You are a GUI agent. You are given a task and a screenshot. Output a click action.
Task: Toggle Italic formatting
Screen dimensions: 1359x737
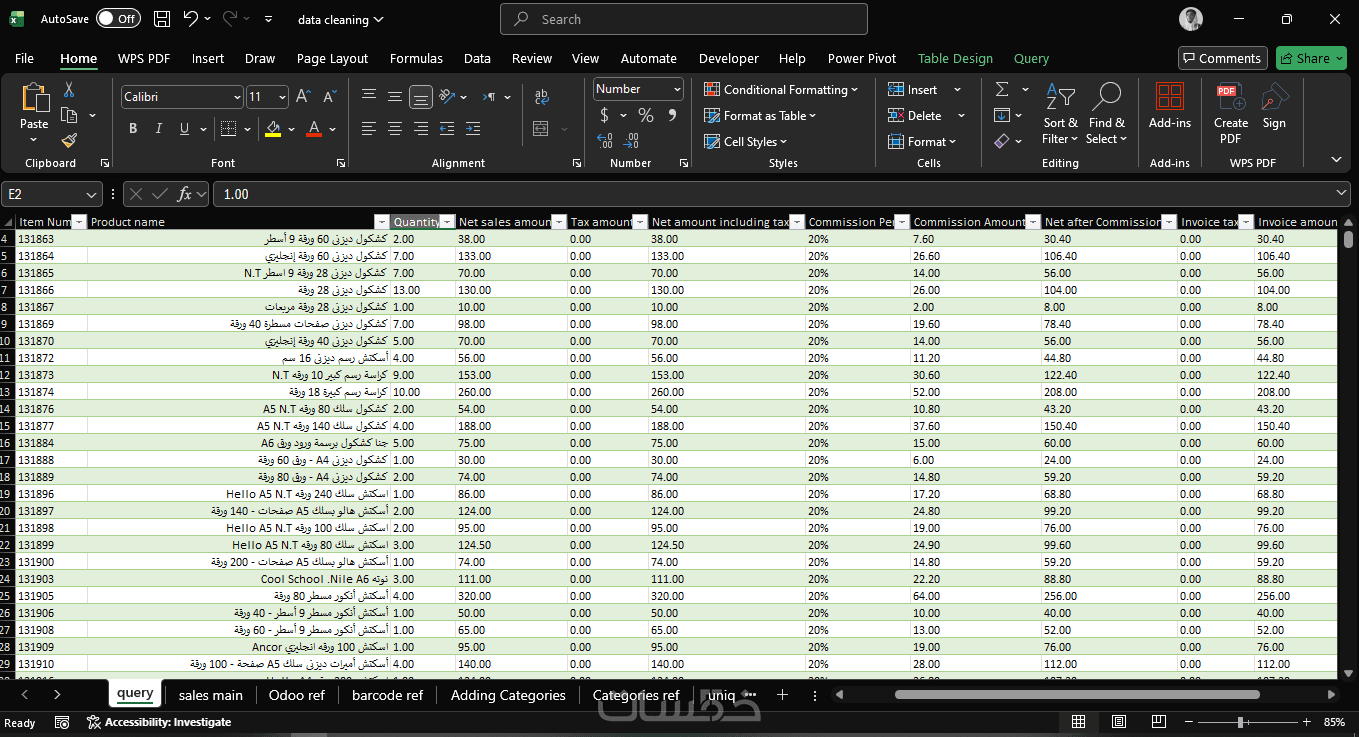159,129
